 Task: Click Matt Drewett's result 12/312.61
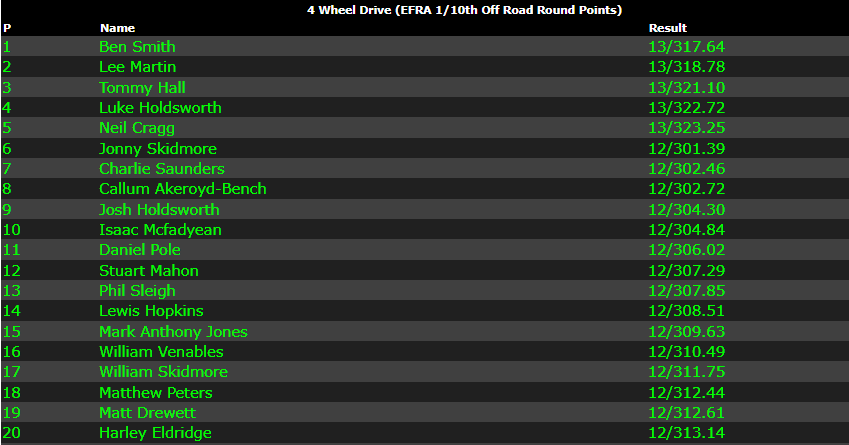(686, 413)
